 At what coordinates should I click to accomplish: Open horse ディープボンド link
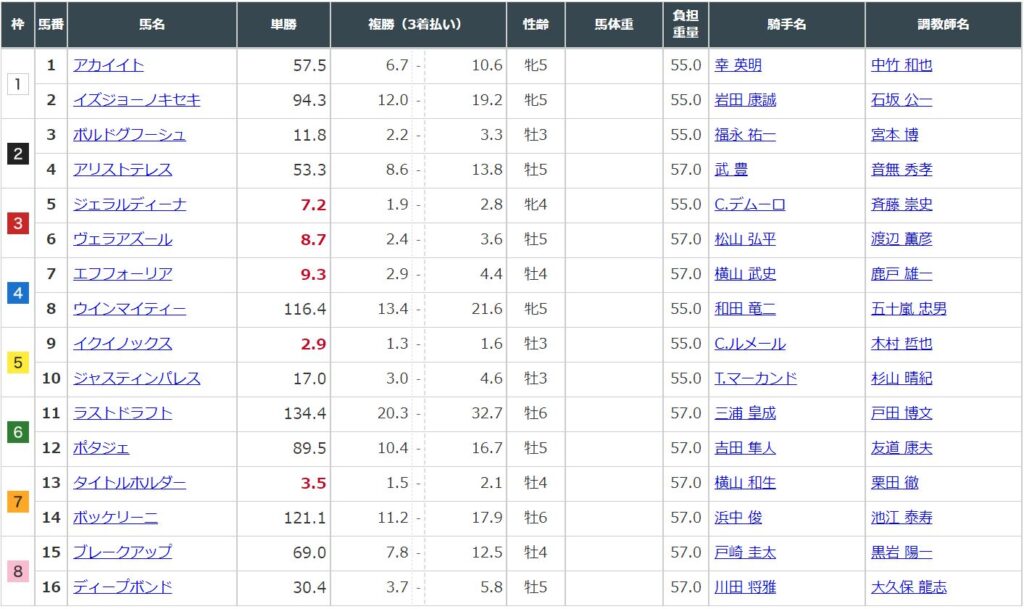tap(123, 587)
